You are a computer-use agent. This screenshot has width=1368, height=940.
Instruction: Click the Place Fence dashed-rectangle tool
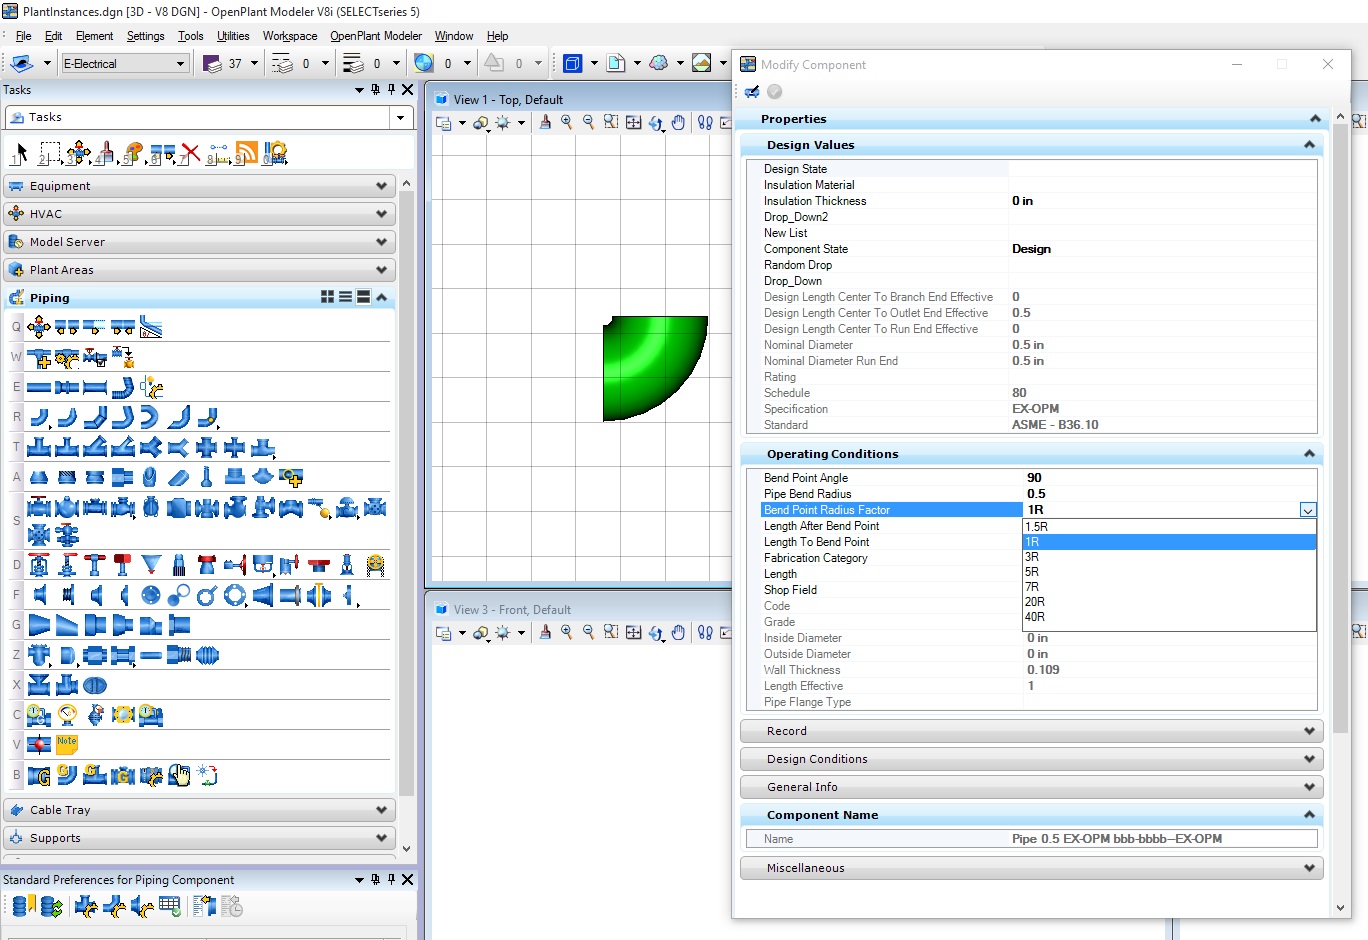tap(49, 153)
